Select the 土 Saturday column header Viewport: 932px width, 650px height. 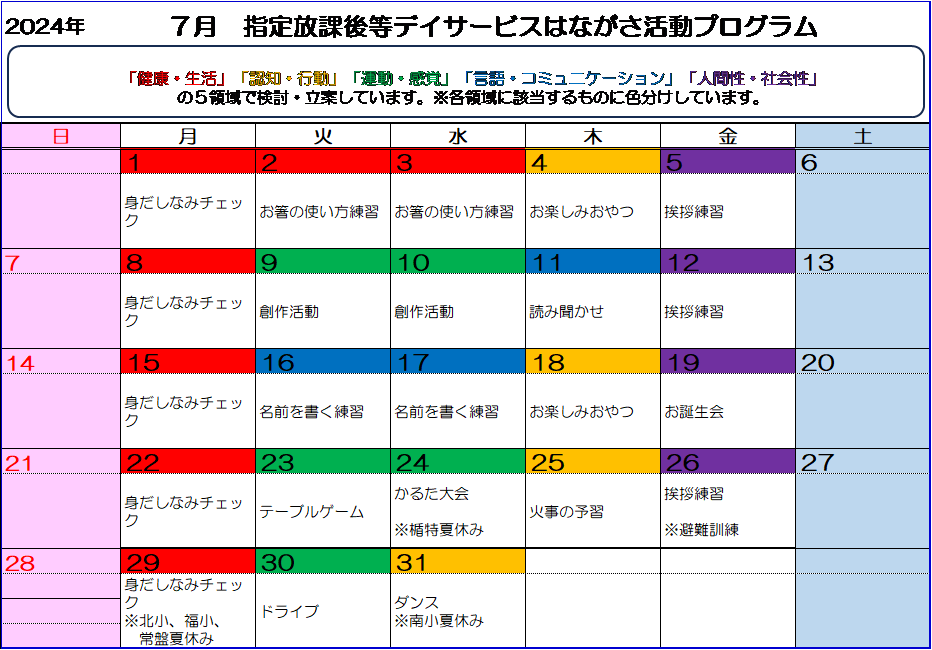(862, 137)
